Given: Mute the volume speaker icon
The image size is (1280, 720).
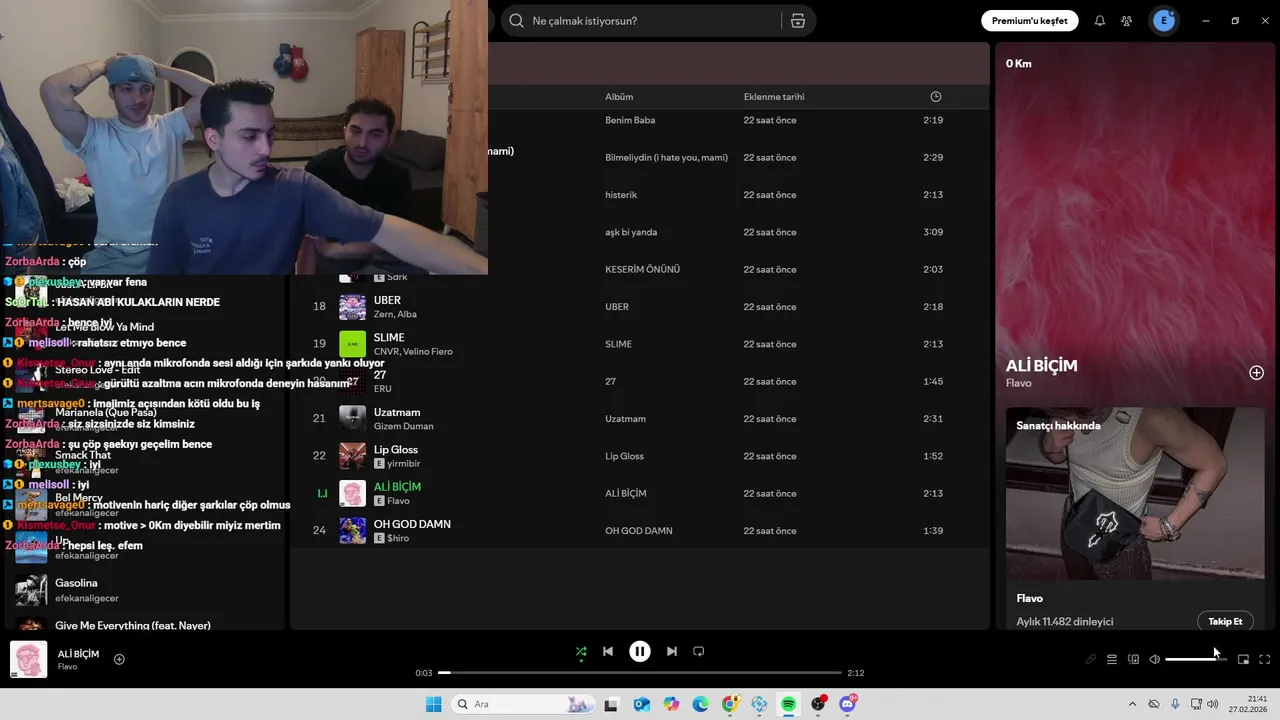Looking at the screenshot, I should 1154,659.
